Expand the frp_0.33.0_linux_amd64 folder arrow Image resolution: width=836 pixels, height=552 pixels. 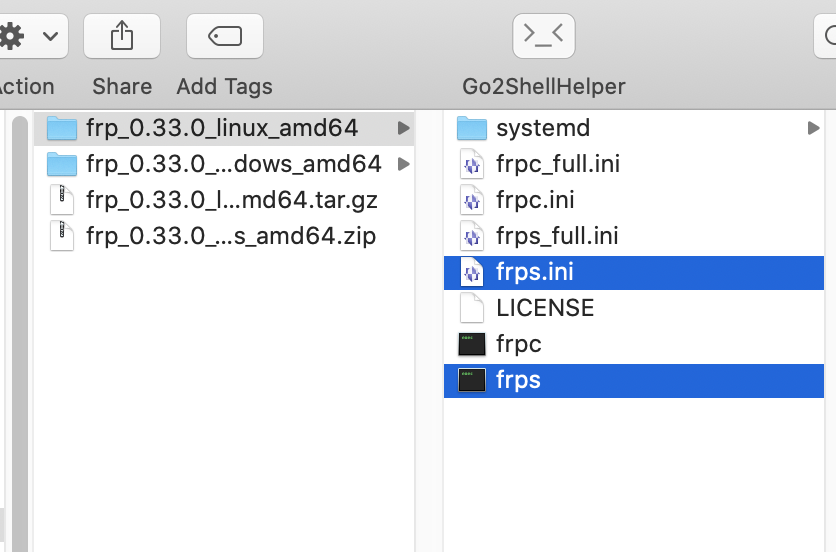(403, 128)
